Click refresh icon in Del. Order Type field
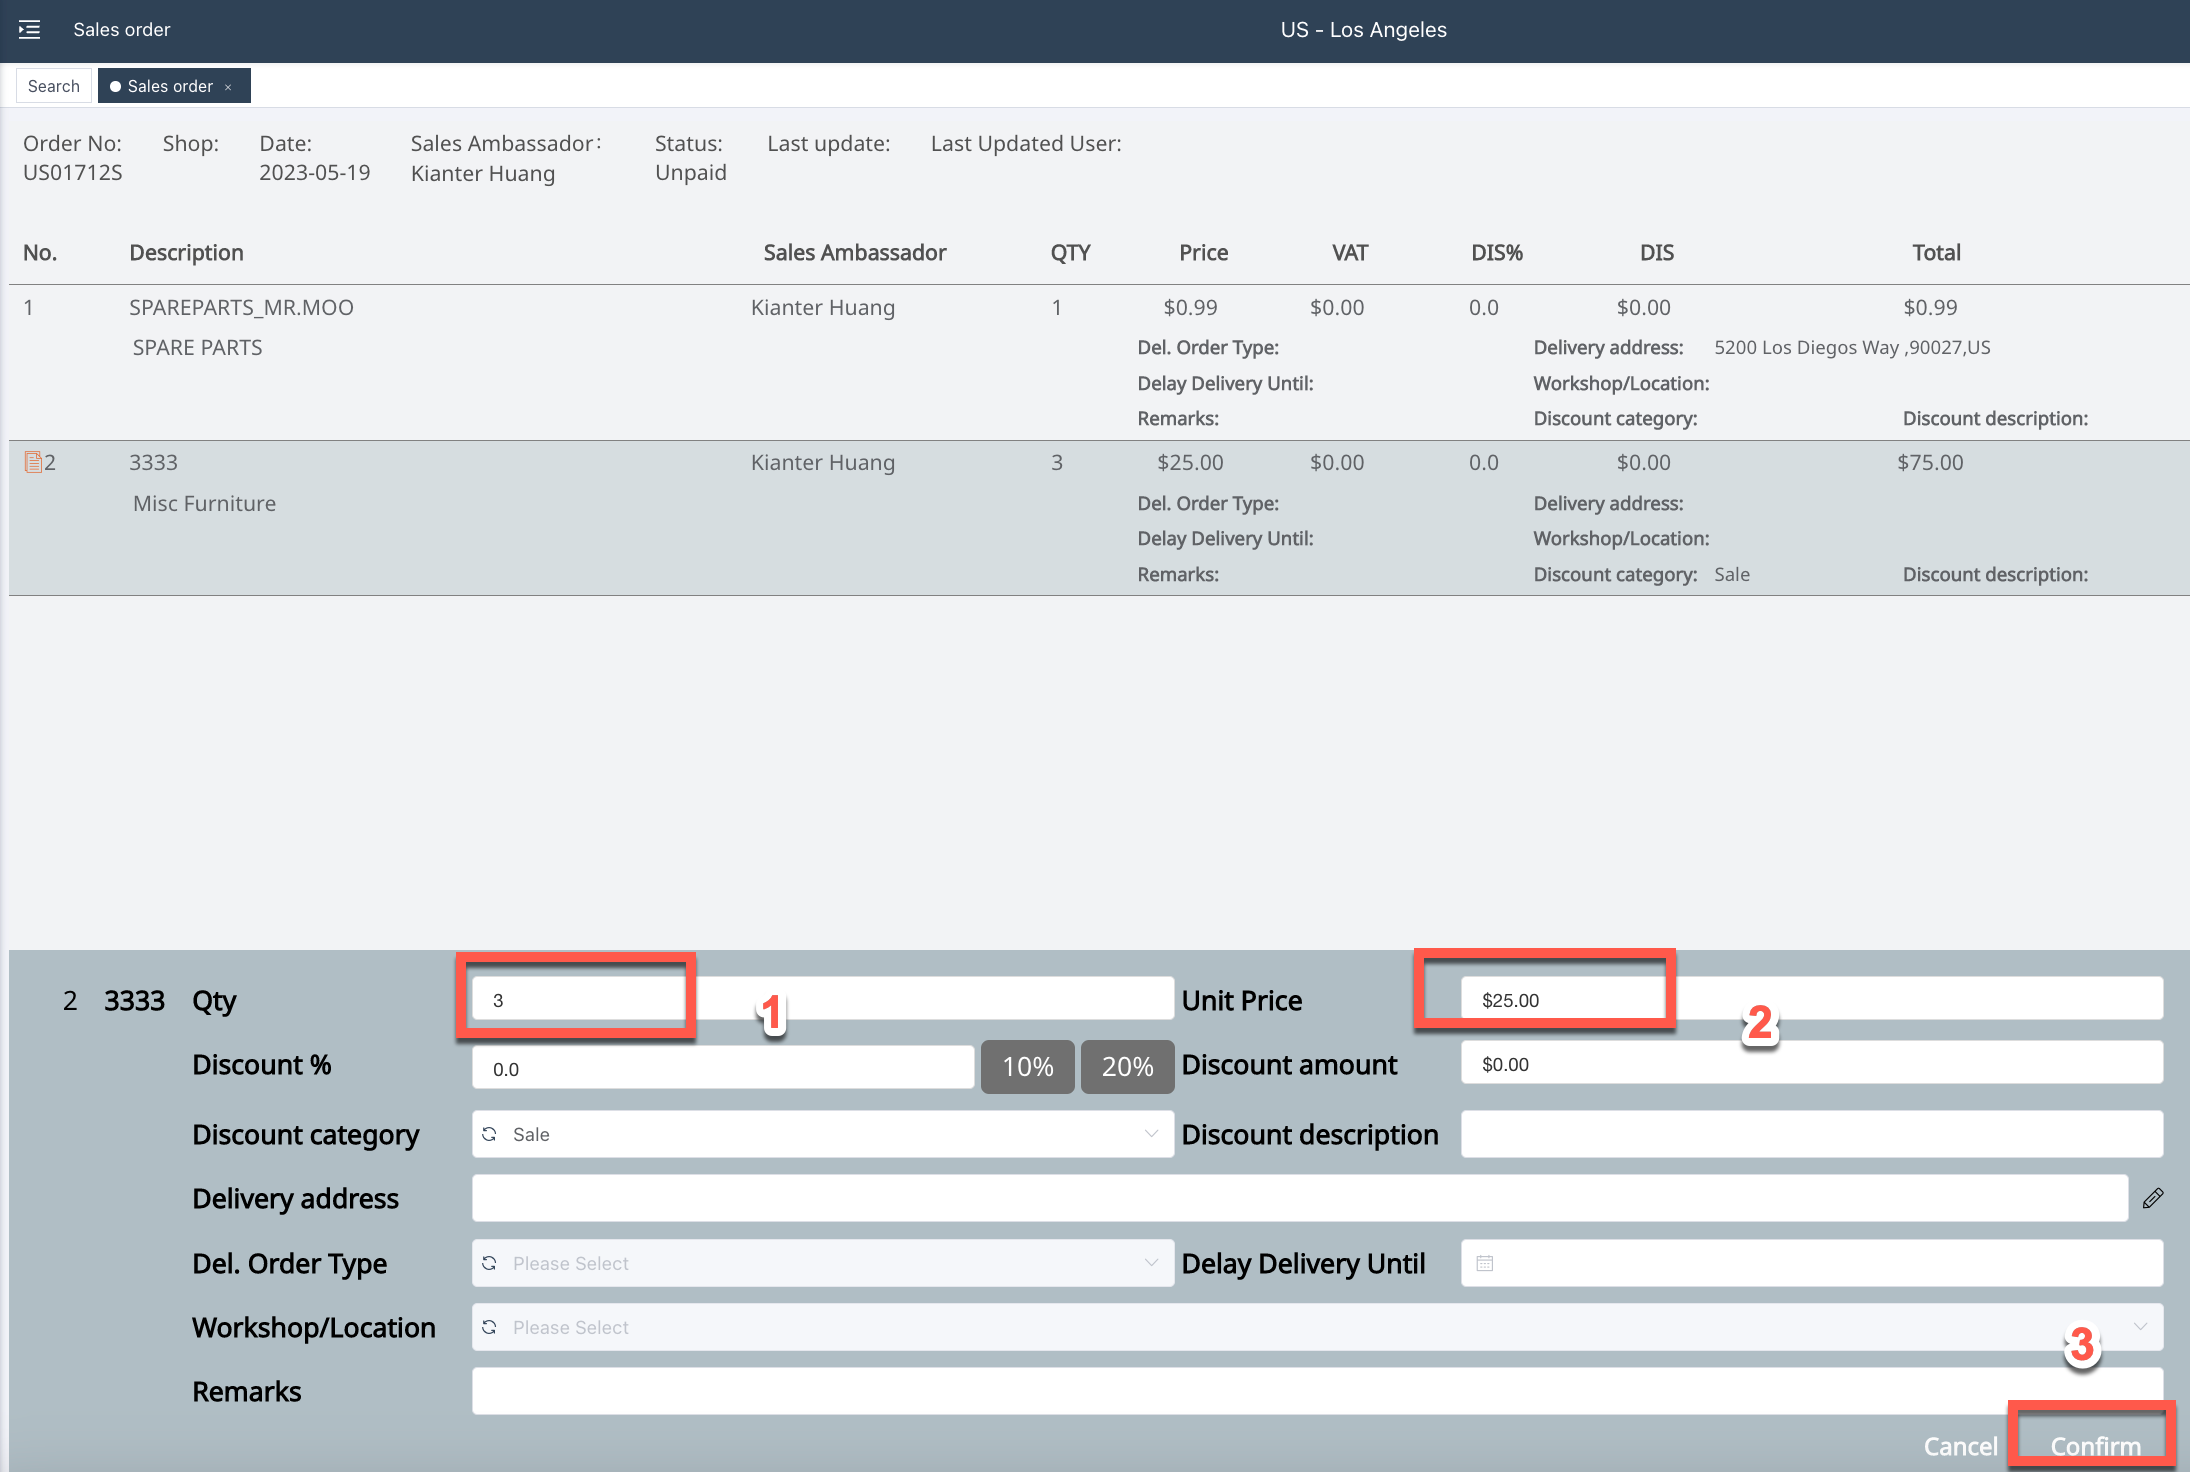This screenshot has width=2190, height=1472. tap(490, 1263)
